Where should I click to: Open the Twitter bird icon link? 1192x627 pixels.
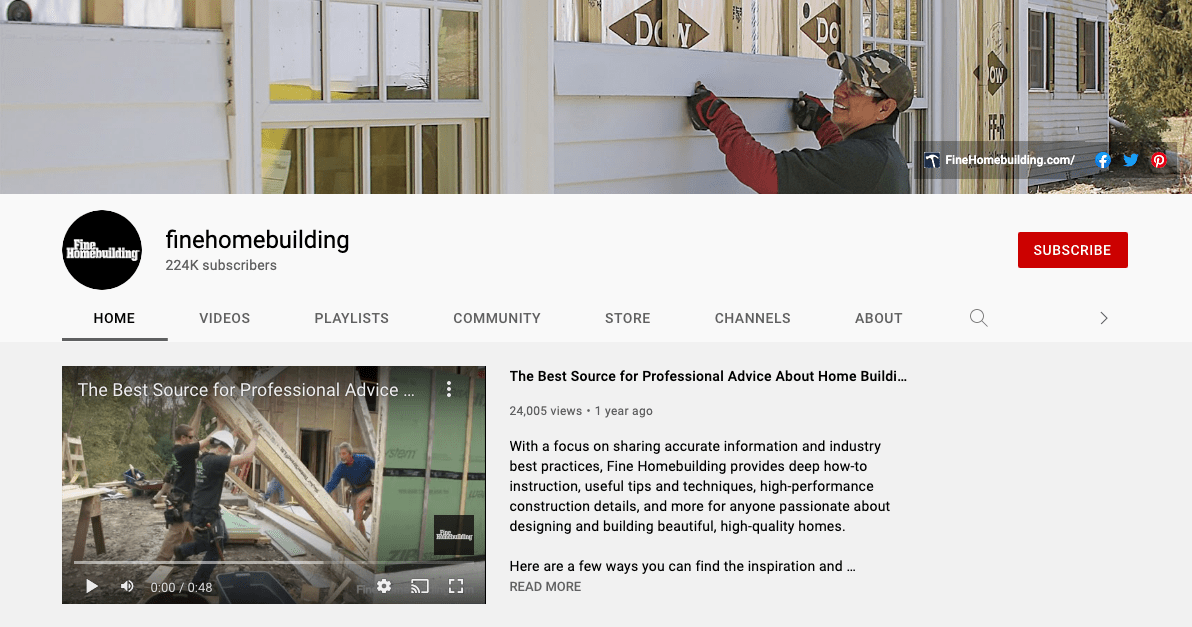pyautogui.click(x=1130, y=160)
